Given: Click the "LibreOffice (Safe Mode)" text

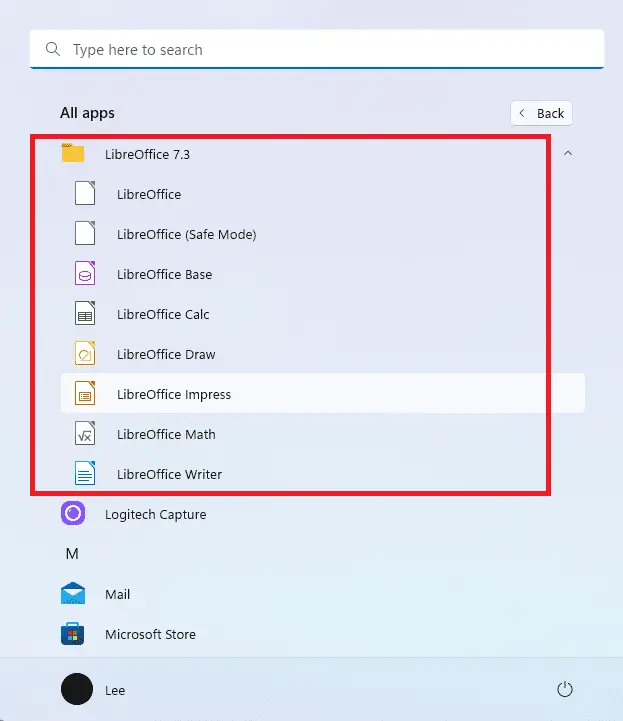Looking at the screenshot, I should point(186,235).
